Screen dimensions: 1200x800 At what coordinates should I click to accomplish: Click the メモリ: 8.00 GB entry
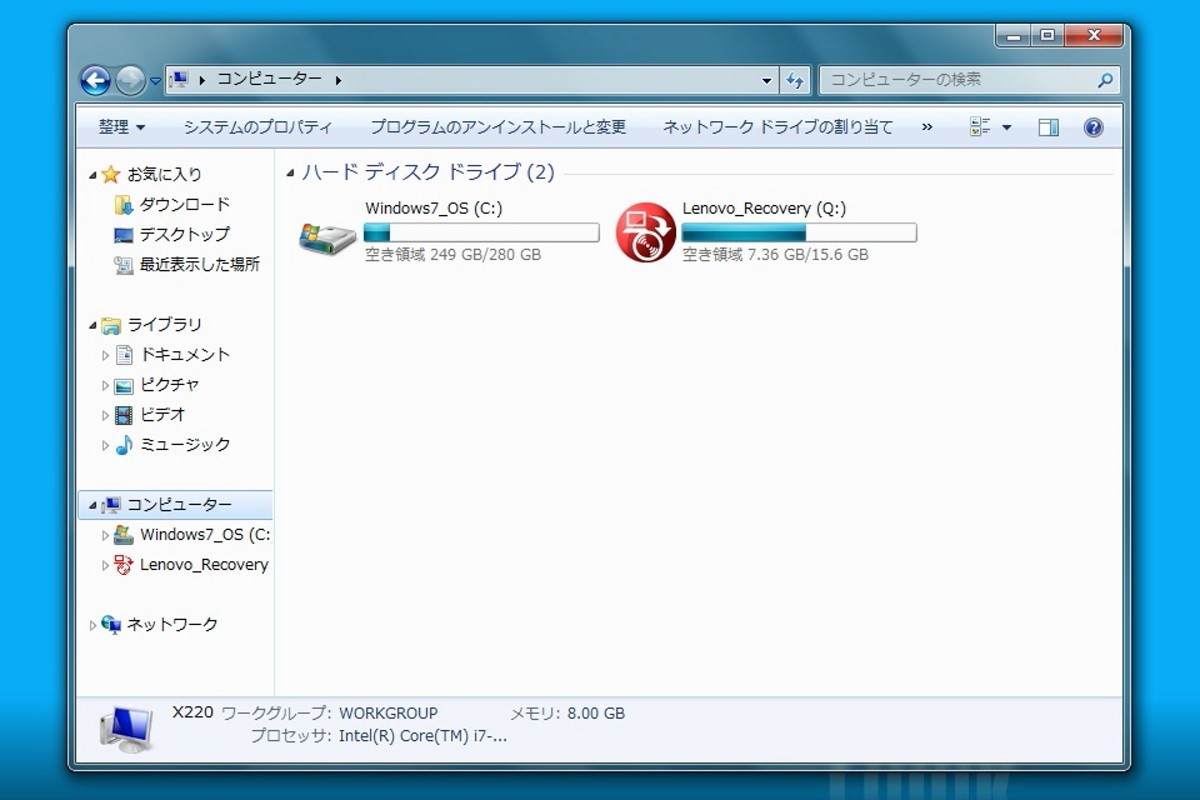point(567,713)
